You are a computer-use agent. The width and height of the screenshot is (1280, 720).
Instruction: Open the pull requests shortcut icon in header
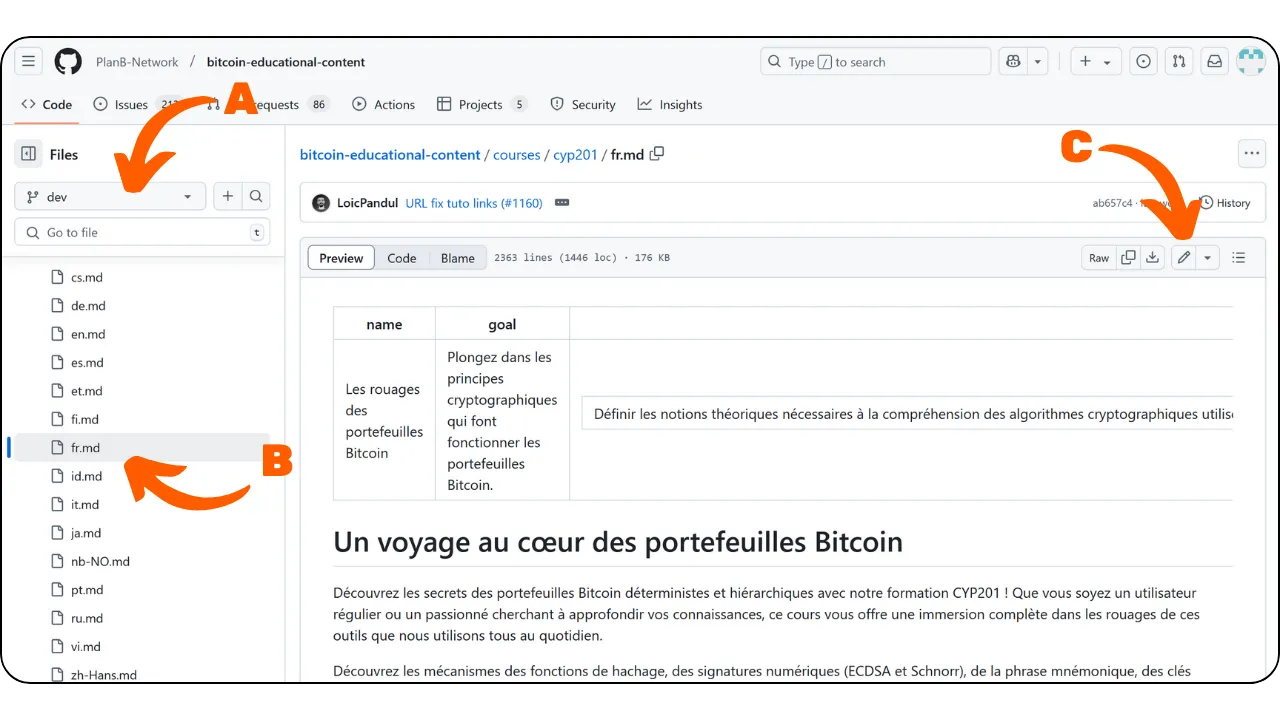click(1179, 62)
